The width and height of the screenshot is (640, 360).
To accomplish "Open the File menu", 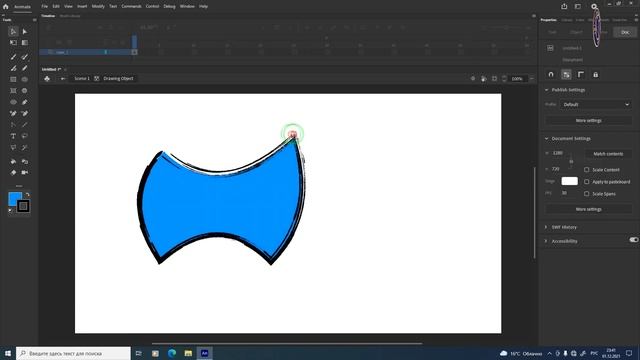I will coord(44,7).
